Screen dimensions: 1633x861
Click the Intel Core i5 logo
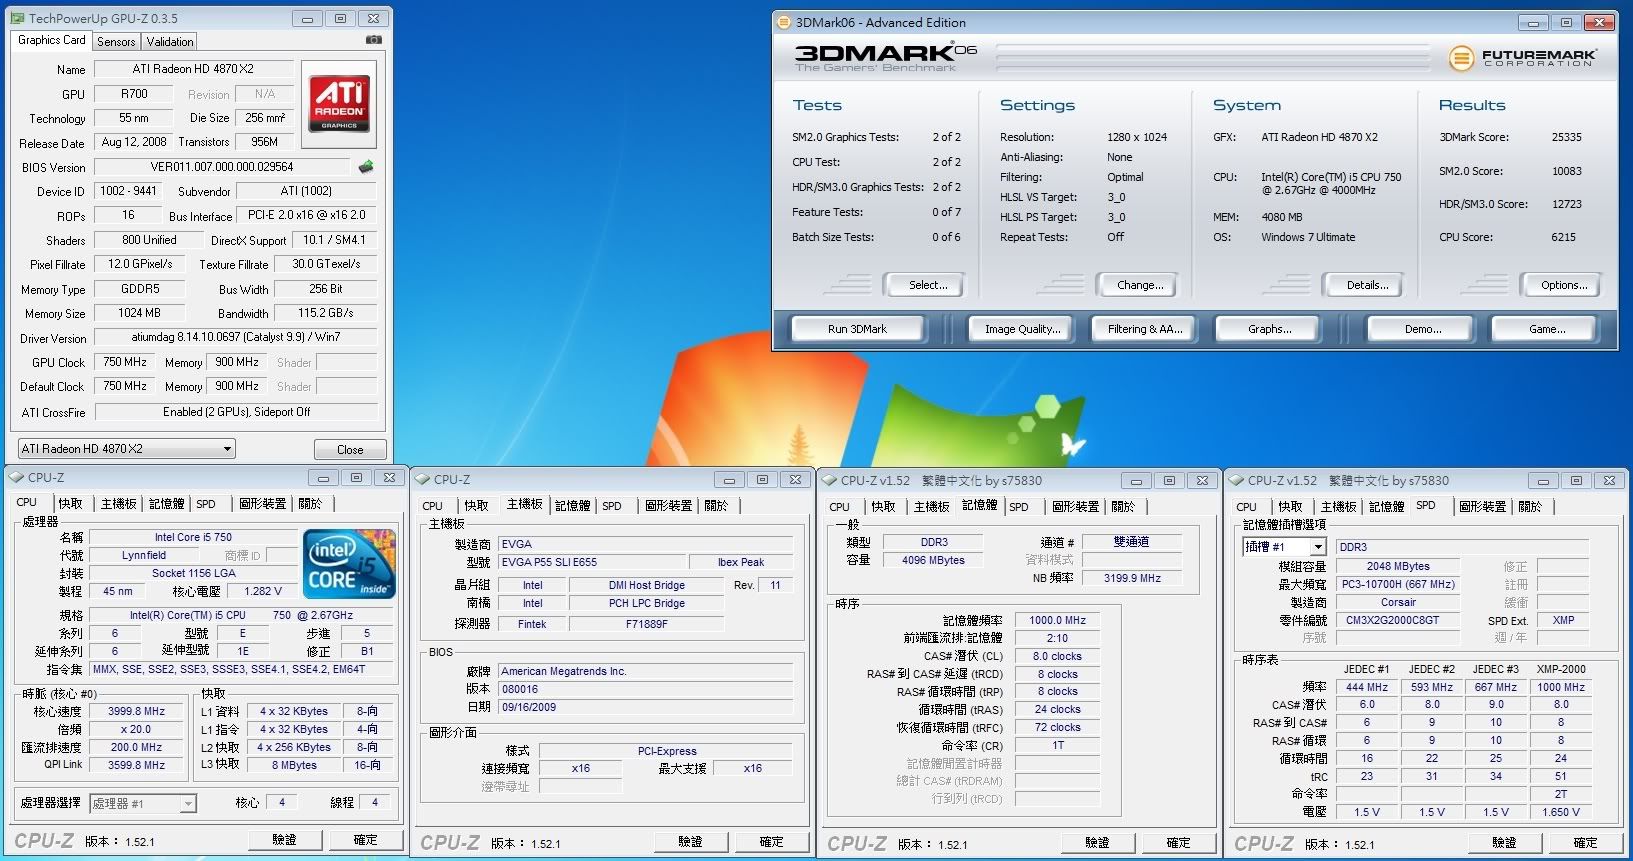point(349,564)
